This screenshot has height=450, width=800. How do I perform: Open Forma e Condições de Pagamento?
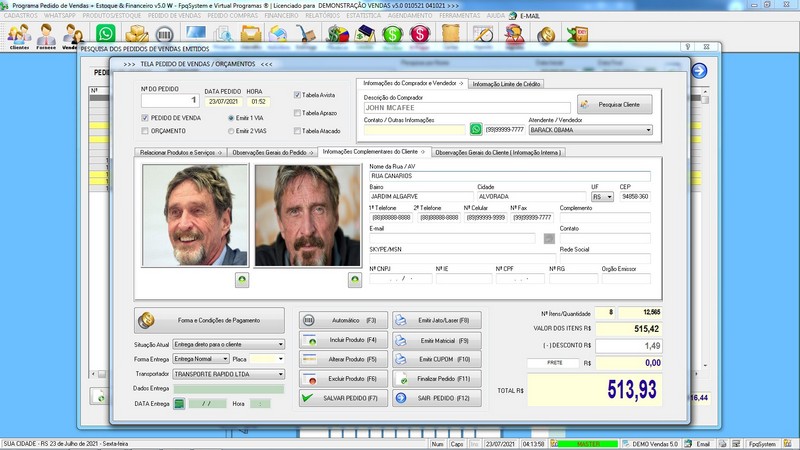point(209,320)
